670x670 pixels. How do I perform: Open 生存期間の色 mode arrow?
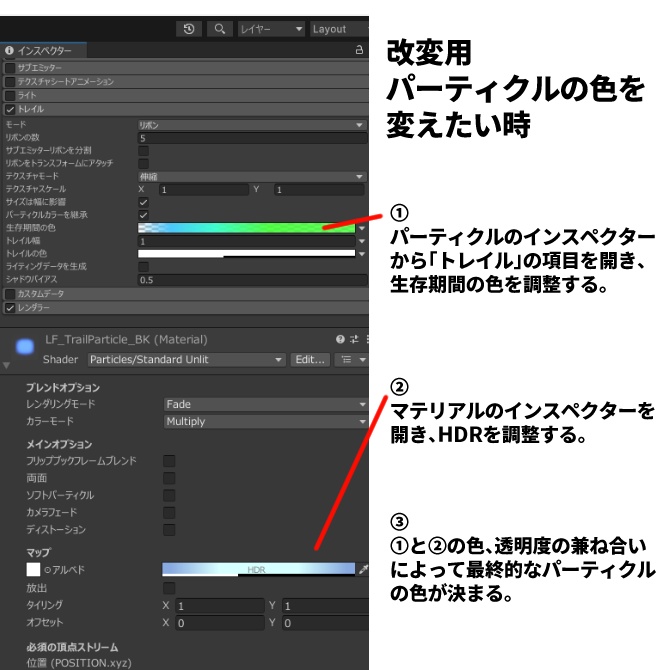362,229
